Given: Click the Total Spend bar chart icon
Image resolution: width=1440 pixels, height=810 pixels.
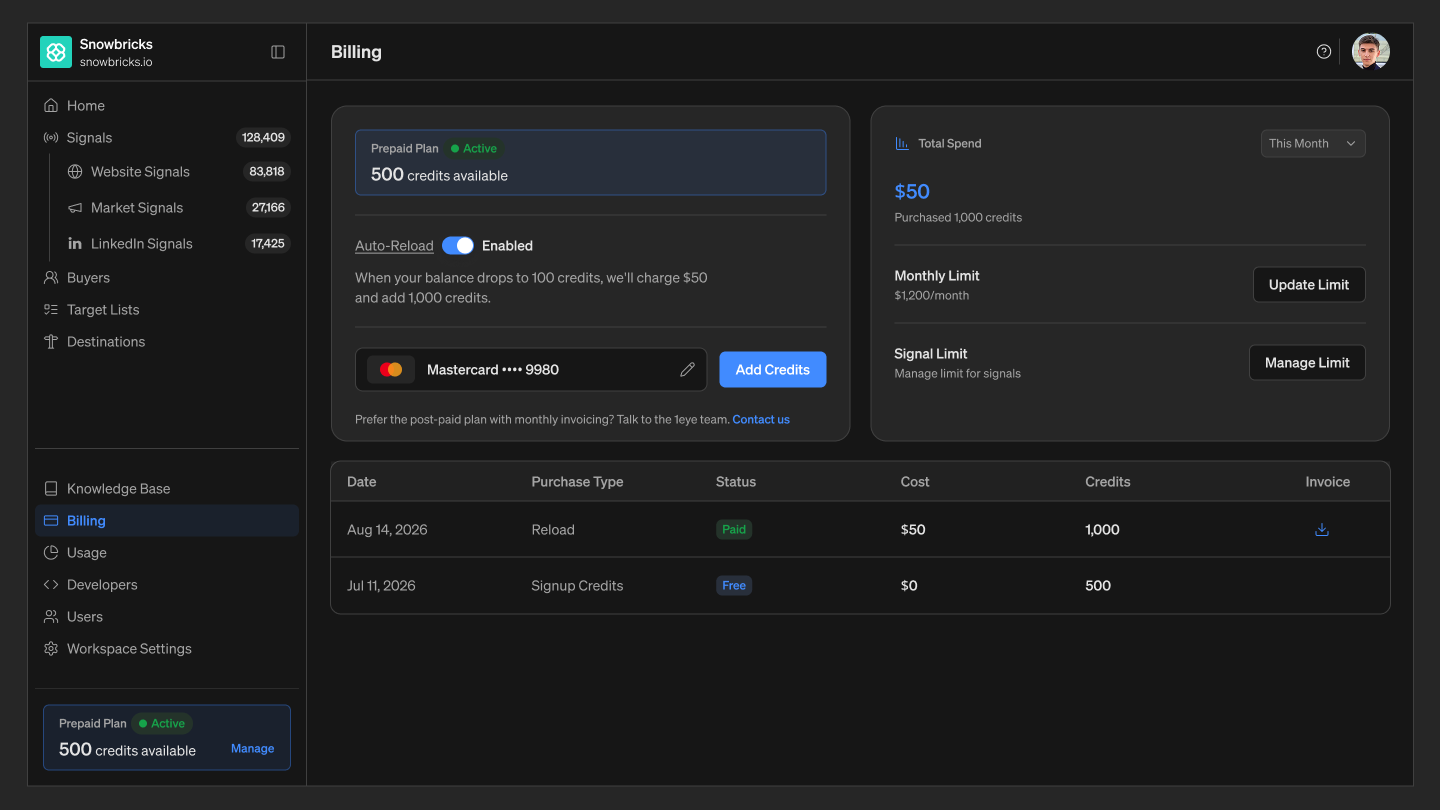Looking at the screenshot, I should (902, 144).
